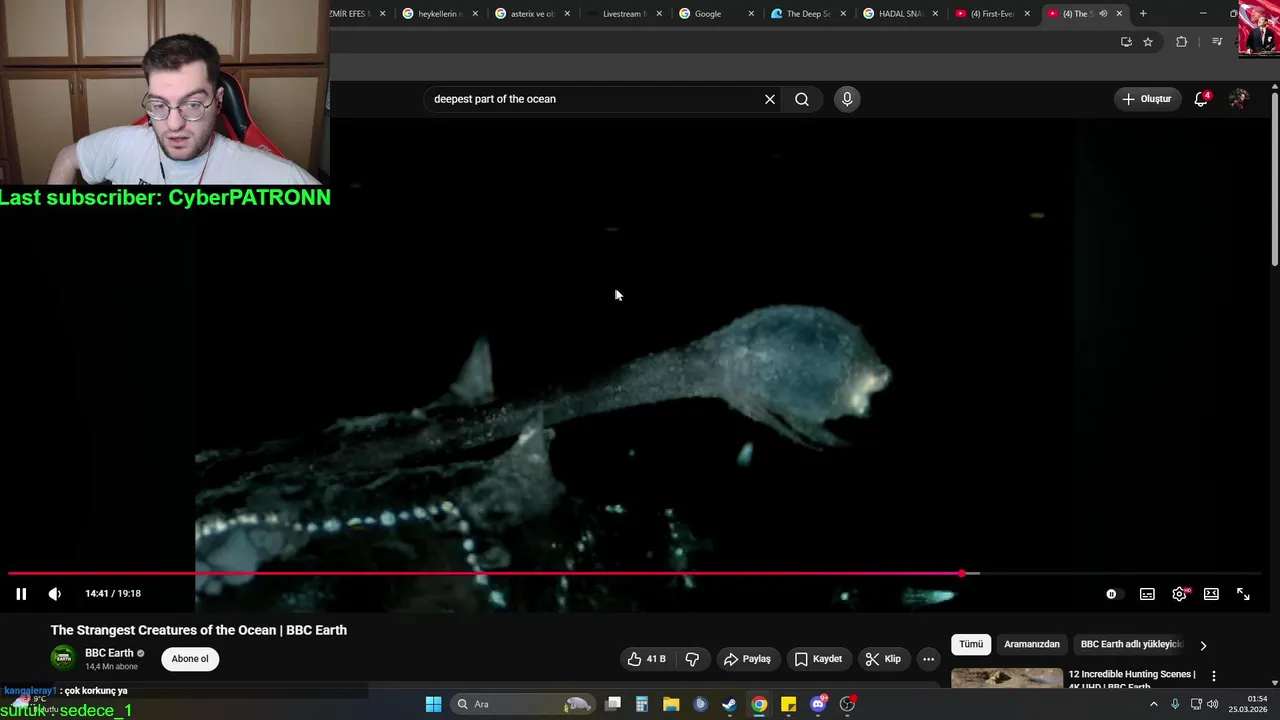
Task: Open File Explorer from the taskbar
Action: 671,704
